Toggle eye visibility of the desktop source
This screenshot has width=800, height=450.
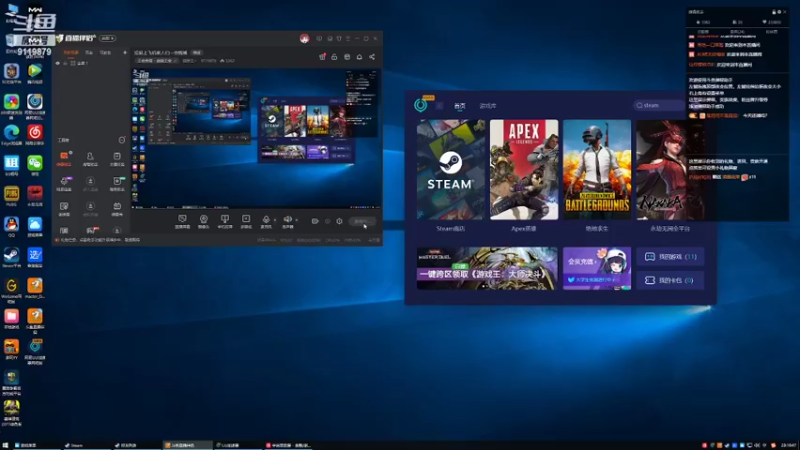(x=58, y=63)
